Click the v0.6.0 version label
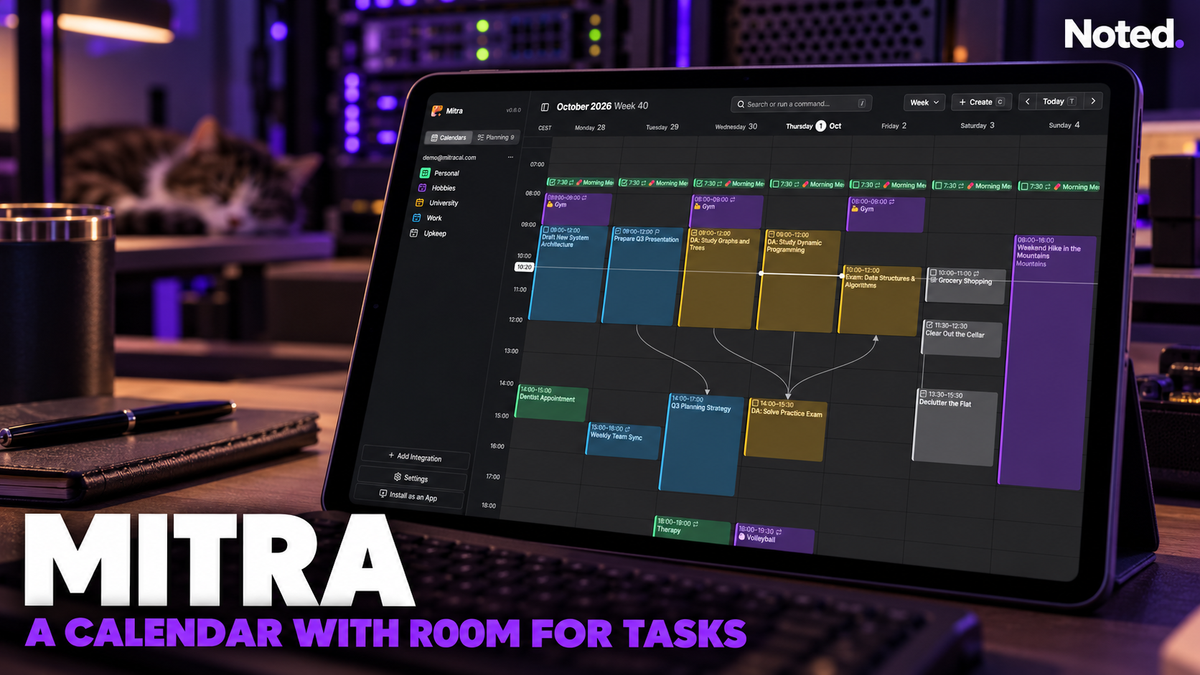This screenshot has width=1200, height=675. pos(513,110)
